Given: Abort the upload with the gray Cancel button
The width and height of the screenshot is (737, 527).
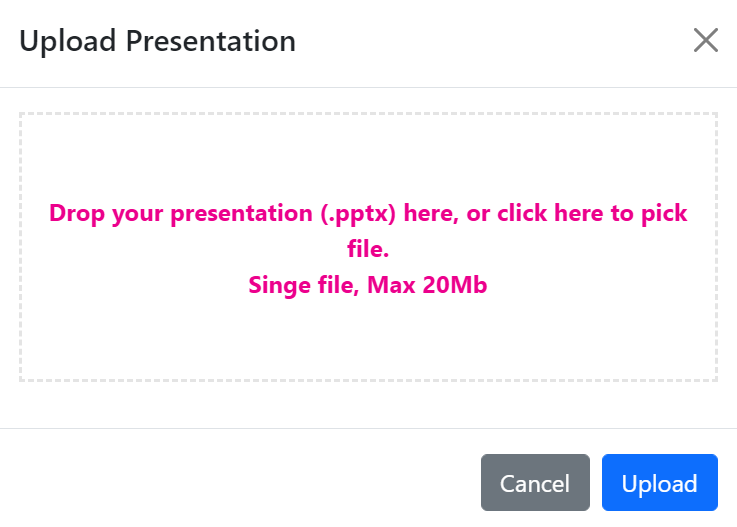Looking at the screenshot, I should [535, 483].
